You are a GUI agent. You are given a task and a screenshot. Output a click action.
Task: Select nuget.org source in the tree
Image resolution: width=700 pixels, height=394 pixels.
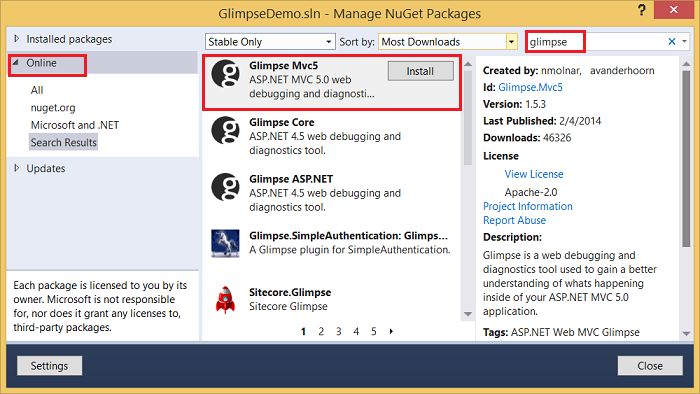pyautogui.click(x=53, y=108)
